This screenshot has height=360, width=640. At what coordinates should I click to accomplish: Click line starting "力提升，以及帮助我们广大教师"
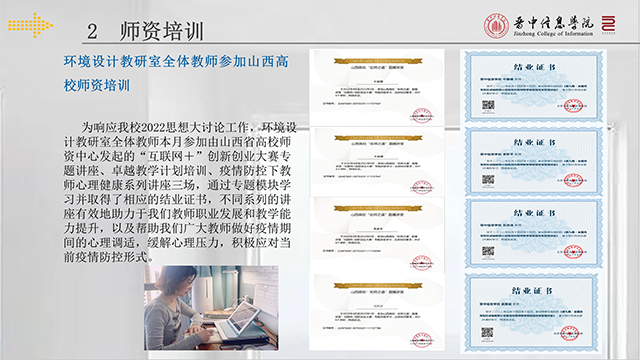177,228
